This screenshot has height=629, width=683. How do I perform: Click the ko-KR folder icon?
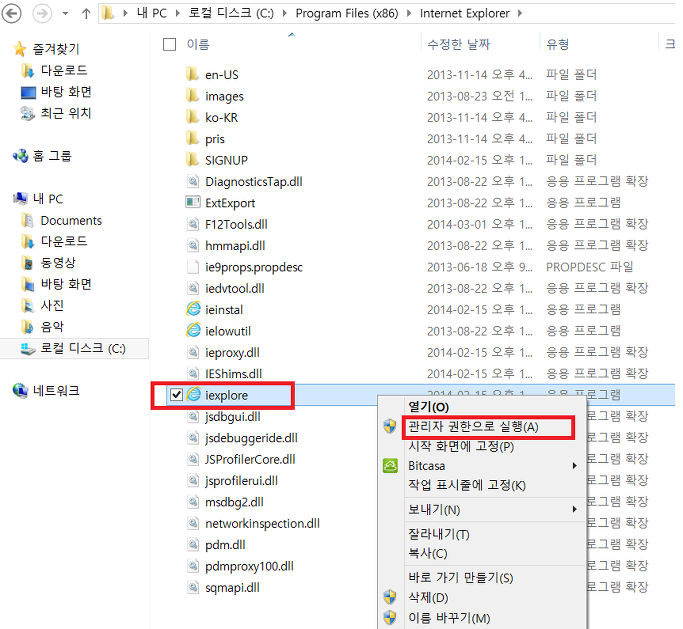tap(193, 117)
